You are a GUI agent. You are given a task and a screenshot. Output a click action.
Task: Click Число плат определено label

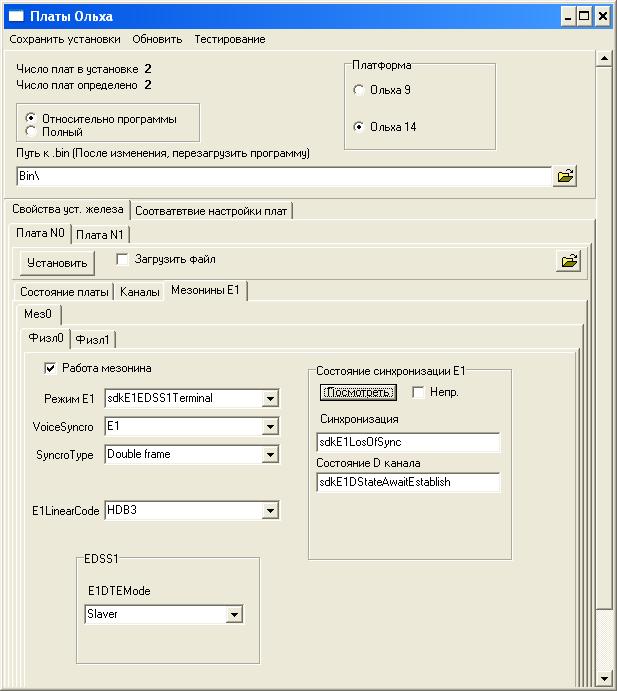tap(77, 85)
